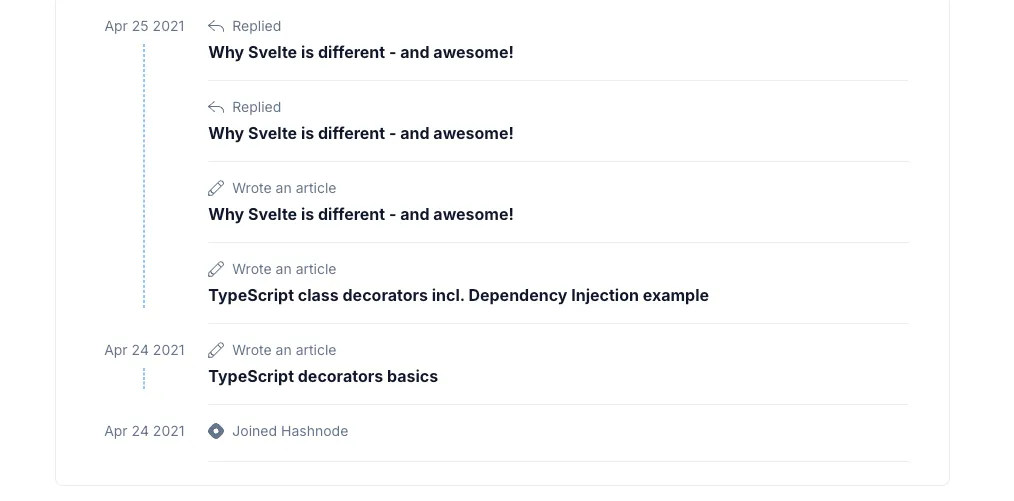Click the topmost reply arrow icon
1014x501 pixels.
click(x=216, y=26)
